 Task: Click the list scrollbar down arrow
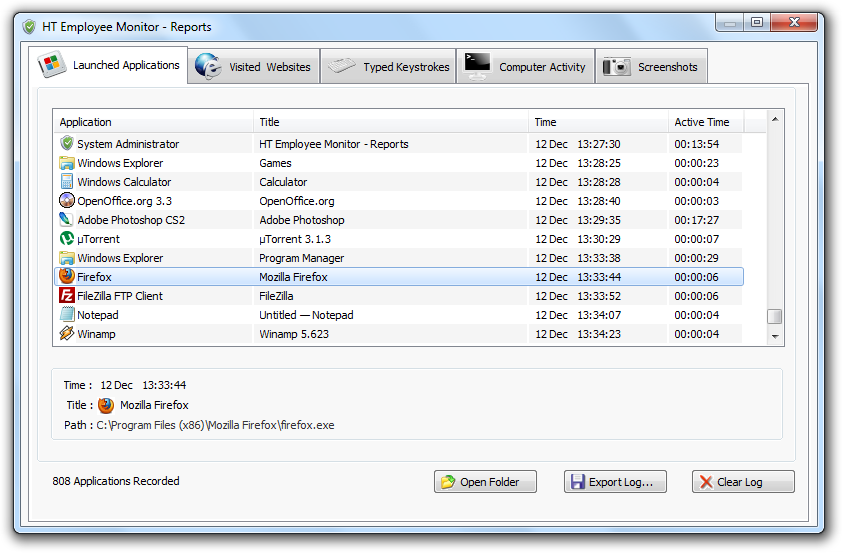click(x=775, y=336)
